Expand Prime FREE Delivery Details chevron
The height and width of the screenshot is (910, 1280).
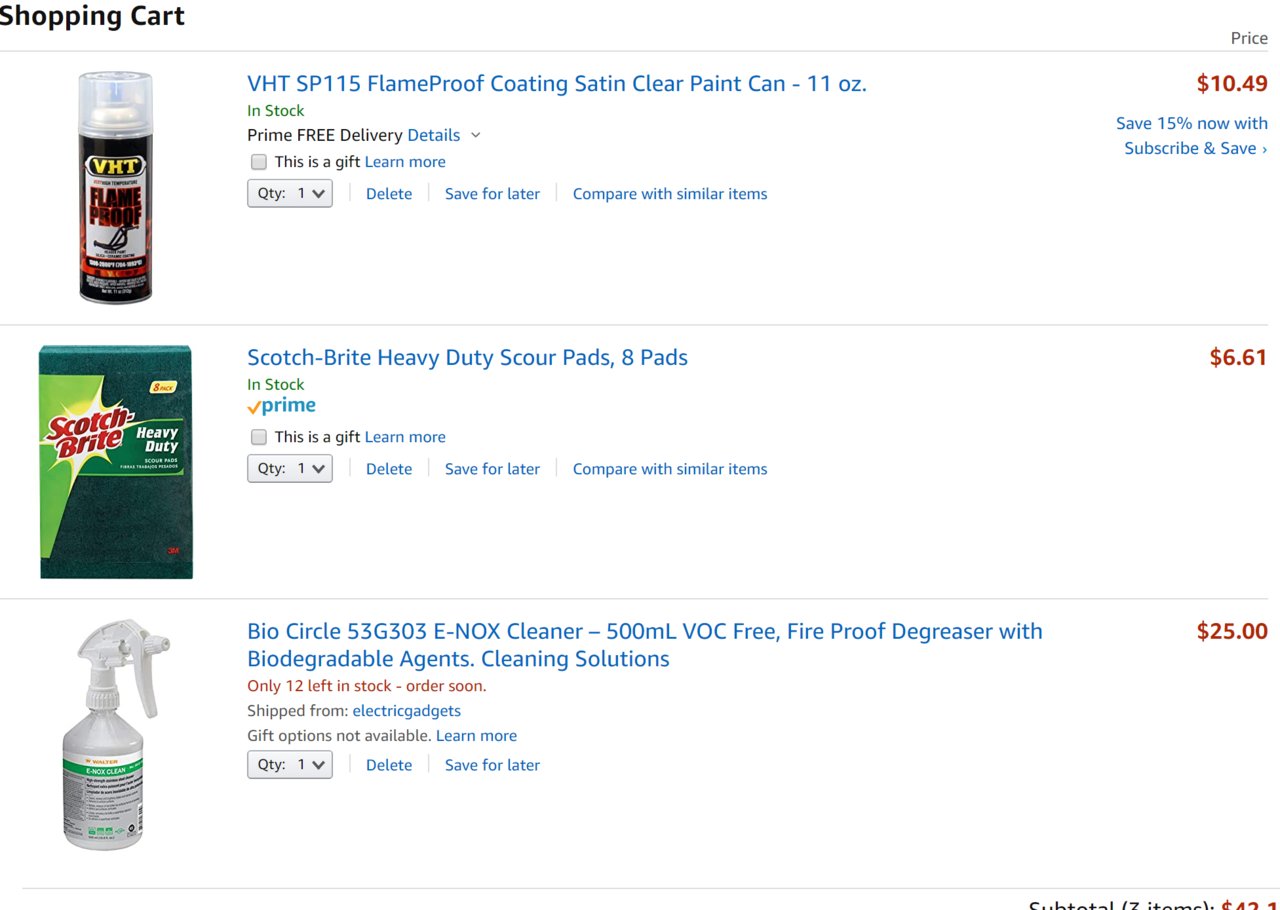click(x=476, y=135)
